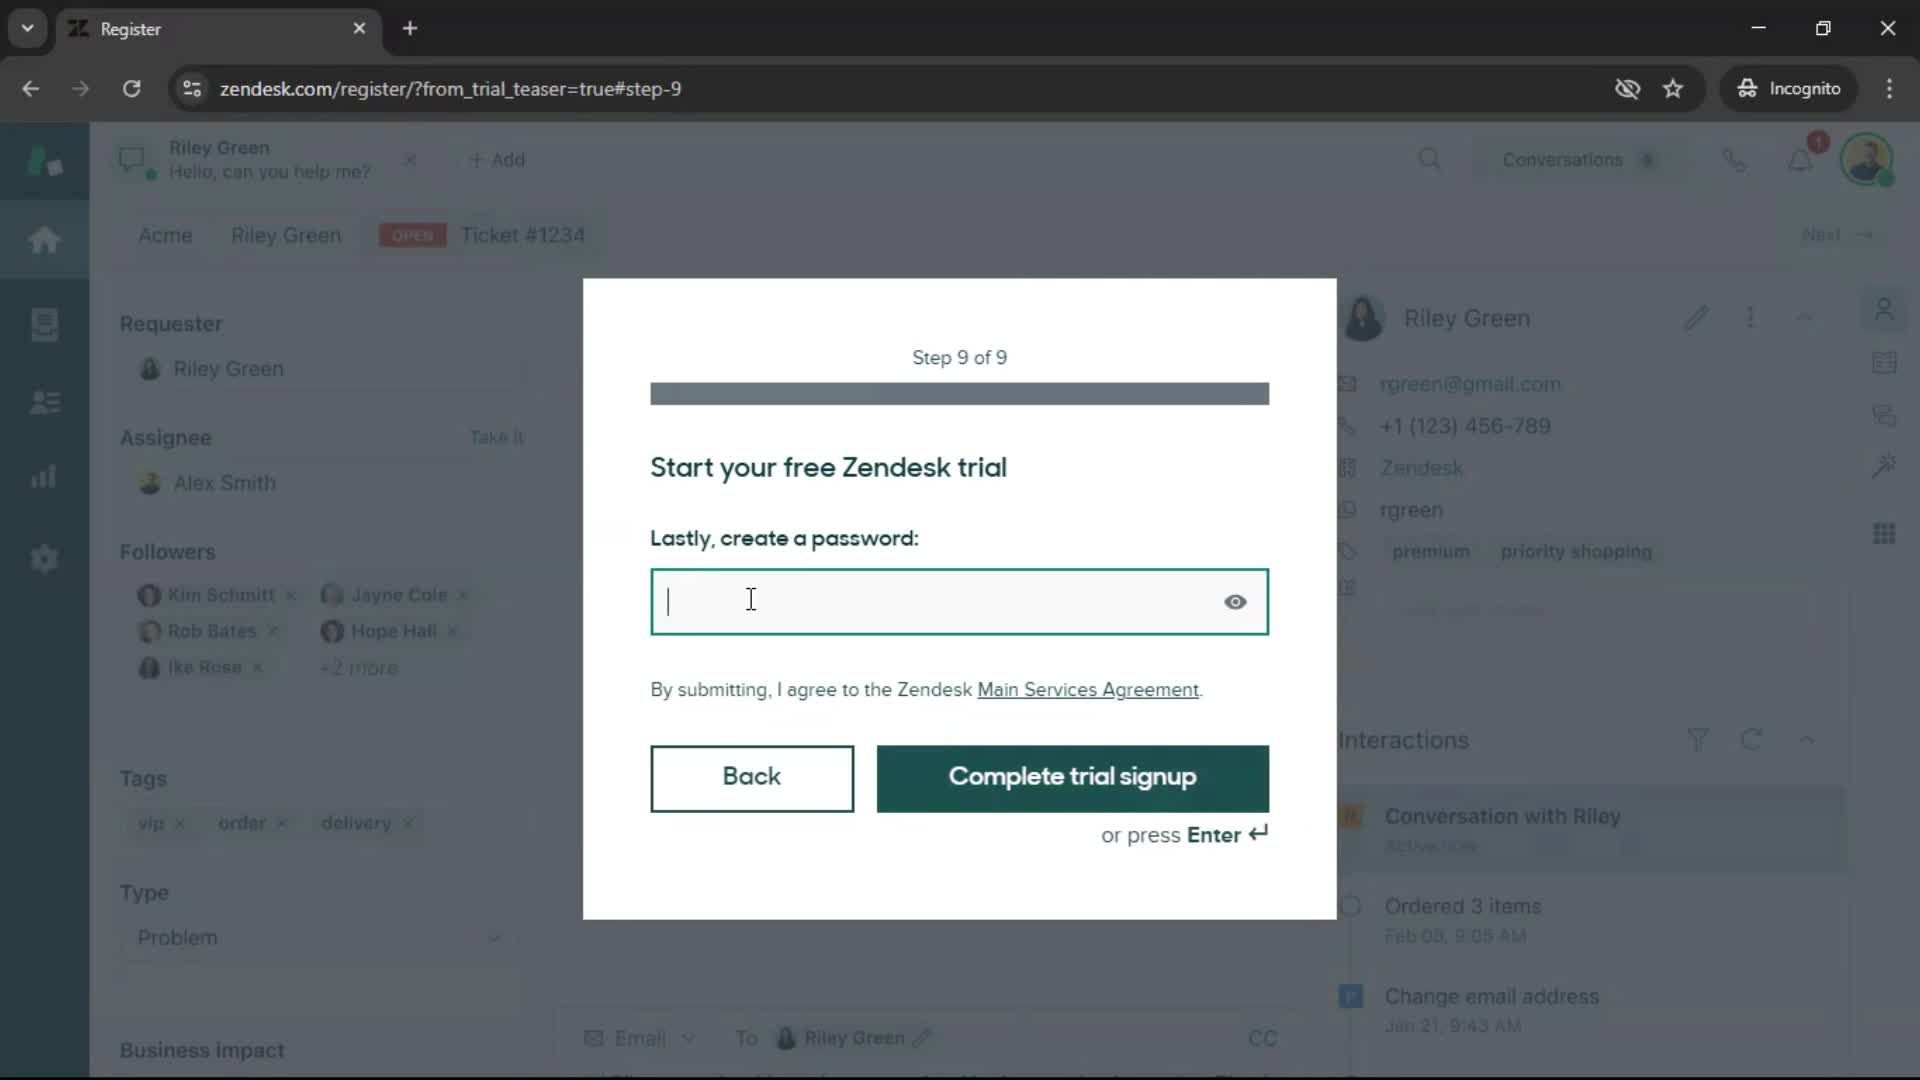Remove Jayne Cole from followers

(463, 596)
